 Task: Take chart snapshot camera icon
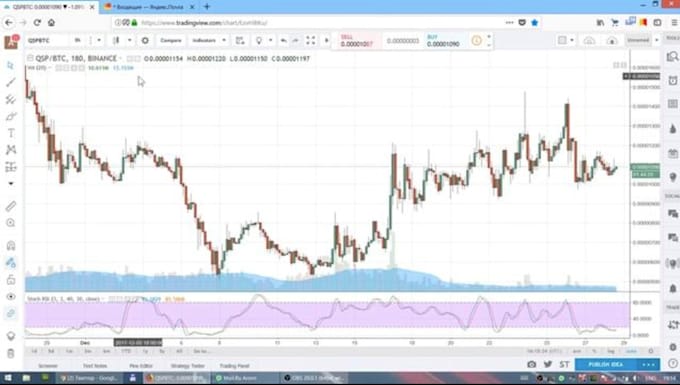532,365
